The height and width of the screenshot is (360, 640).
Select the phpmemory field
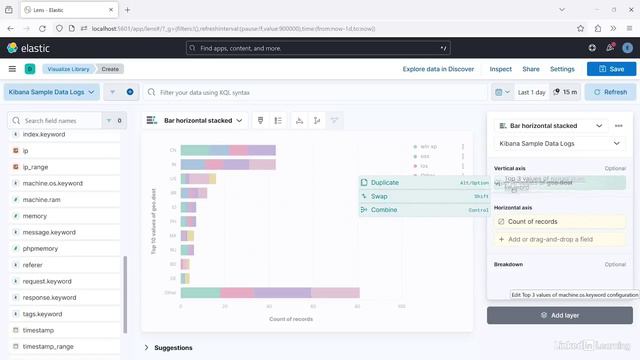click(x=64, y=249)
